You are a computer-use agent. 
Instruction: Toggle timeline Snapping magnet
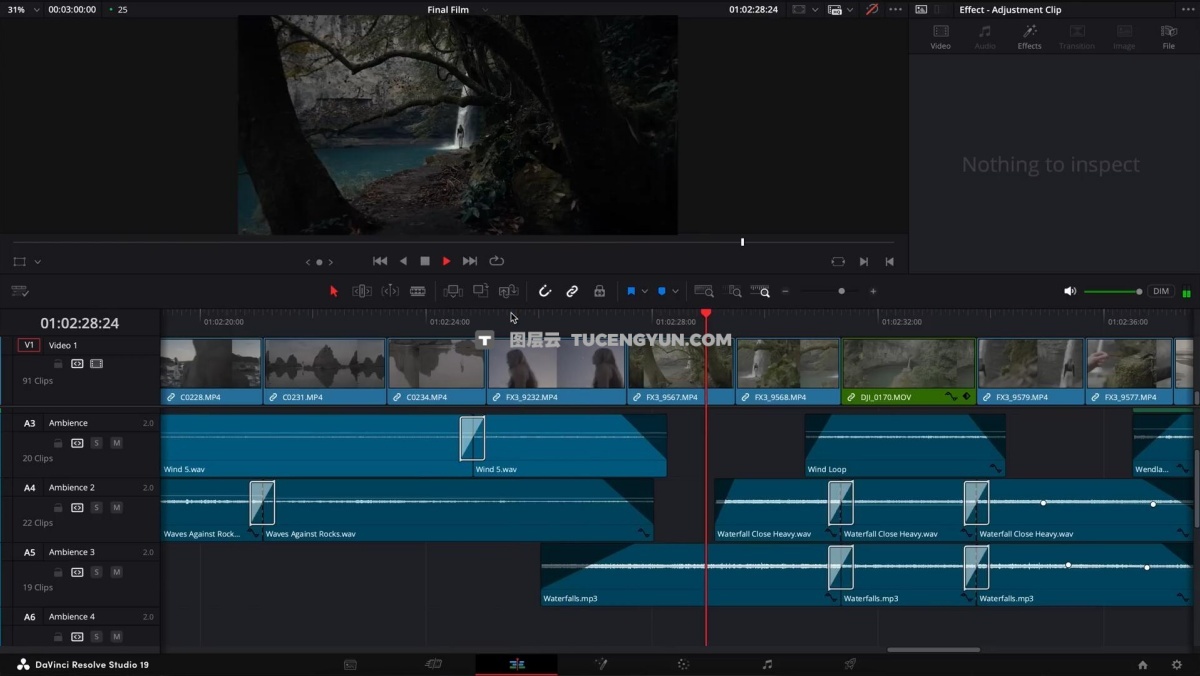pyautogui.click(x=545, y=291)
